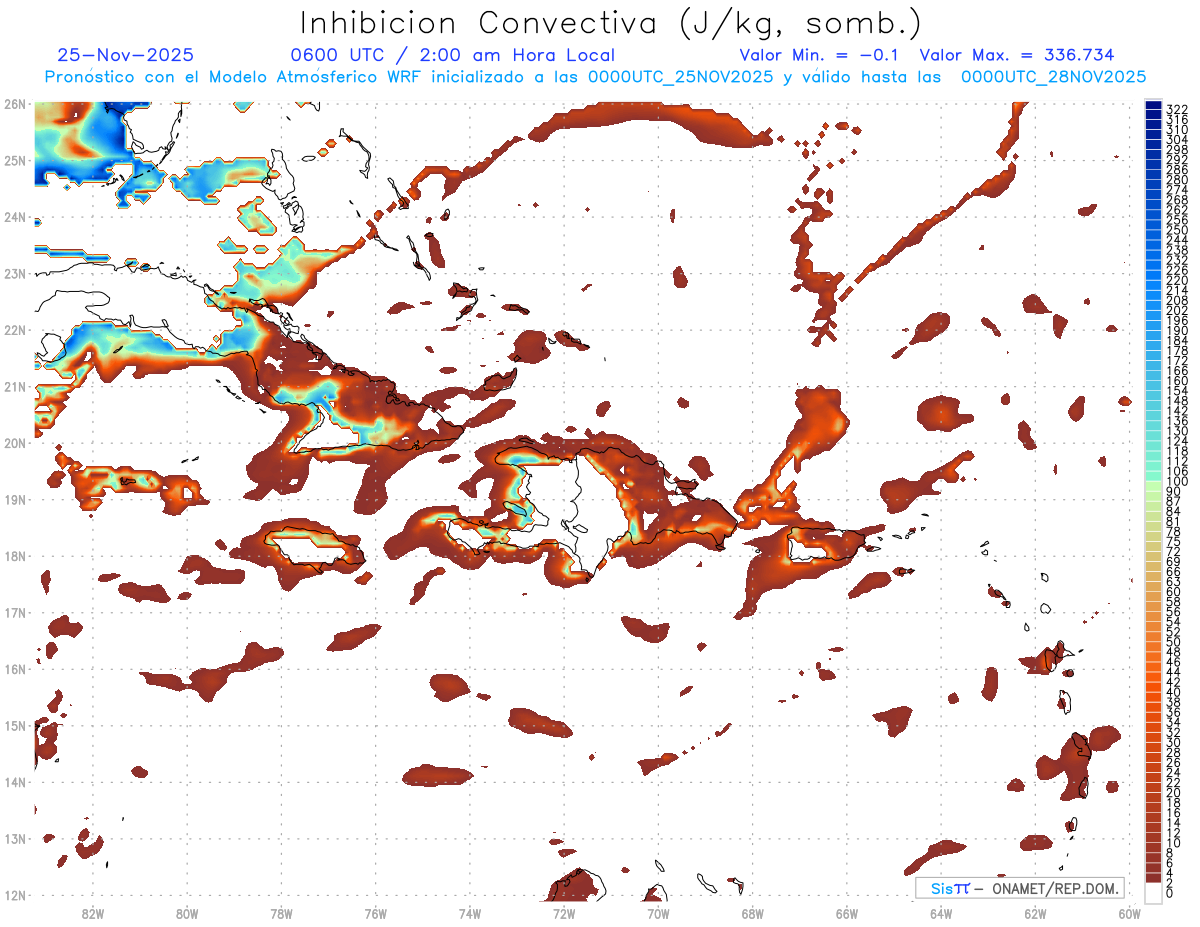Viewport: 1200px width, 927px height.
Task: Click the '72W' longitude label
Action: (564, 913)
